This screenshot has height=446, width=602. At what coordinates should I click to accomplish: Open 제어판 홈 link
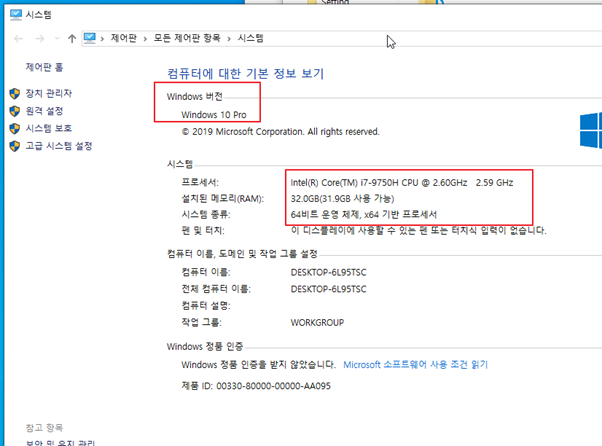pyautogui.click(x=44, y=67)
